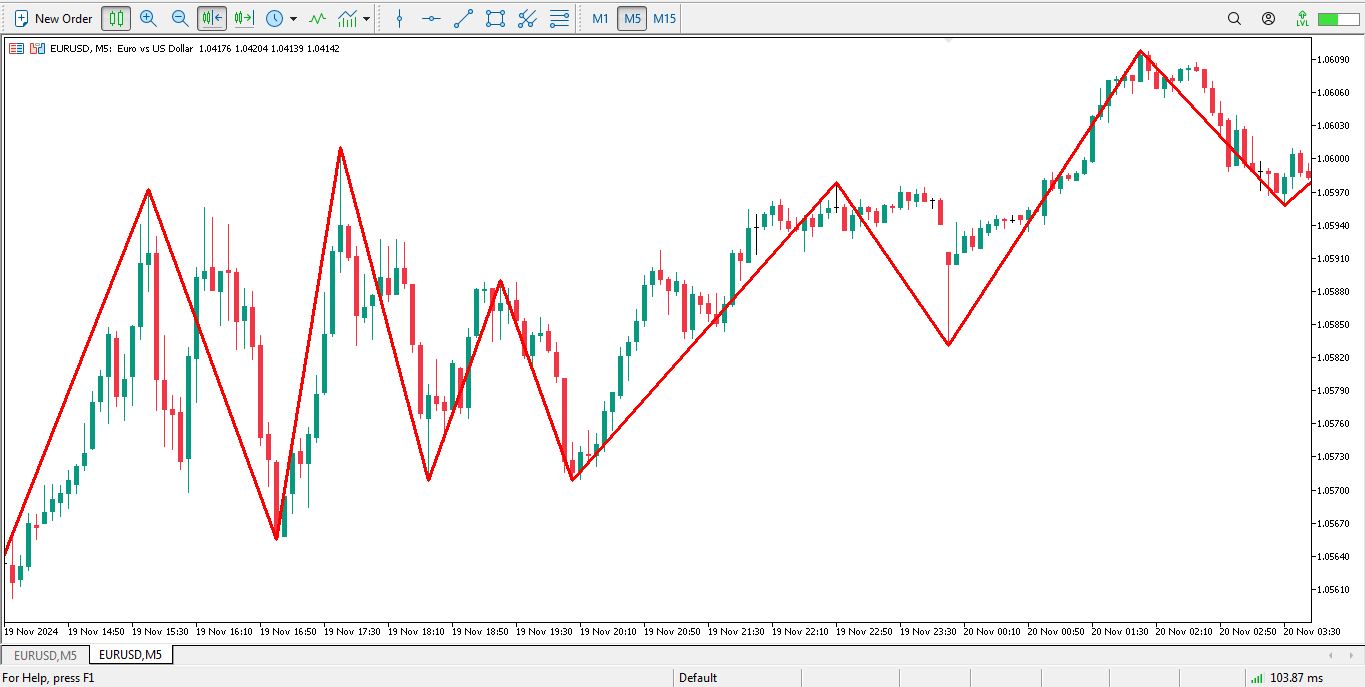Open the search magnifier icon

coord(1234,18)
